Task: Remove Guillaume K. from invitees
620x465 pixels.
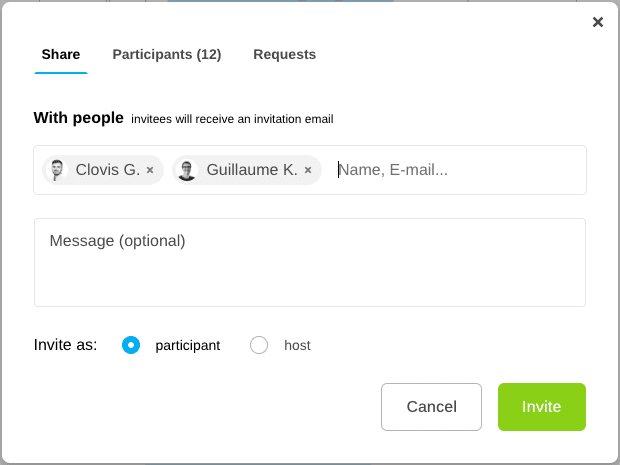Action: pyautogui.click(x=308, y=170)
